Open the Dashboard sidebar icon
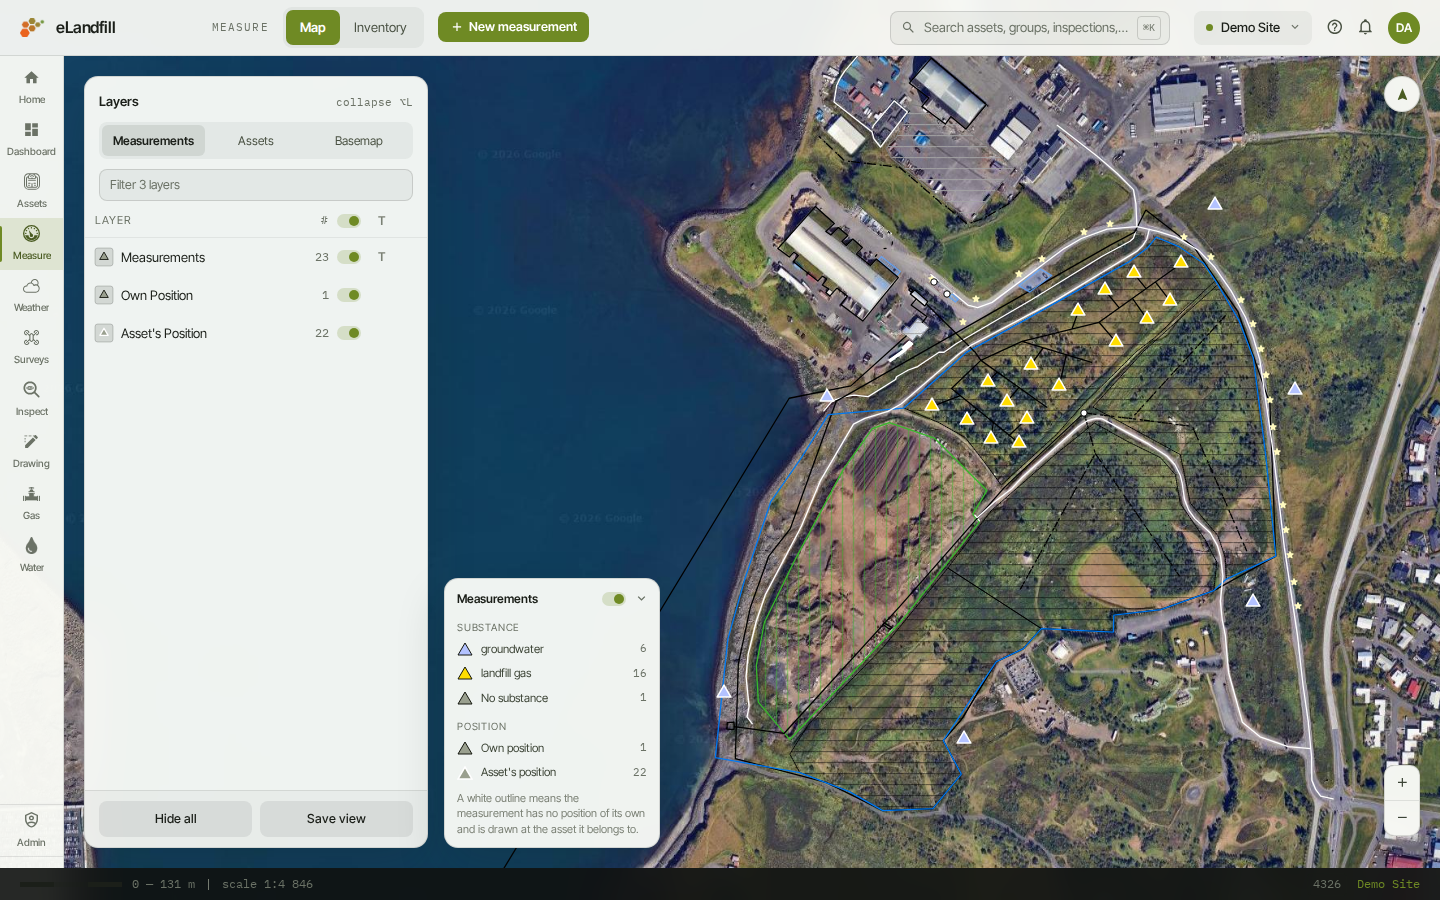 [31, 139]
